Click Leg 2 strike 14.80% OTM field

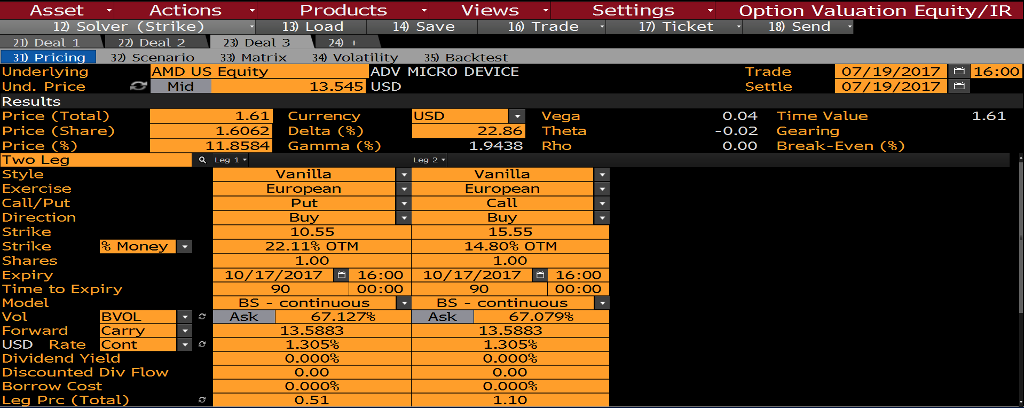511,246
